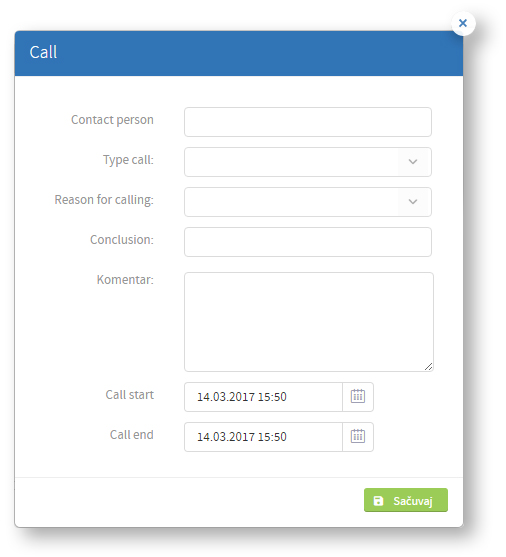Screen dimensions: 506x557
Task: Save the call with the Sačuvaj button
Action: tap(406, 500)
